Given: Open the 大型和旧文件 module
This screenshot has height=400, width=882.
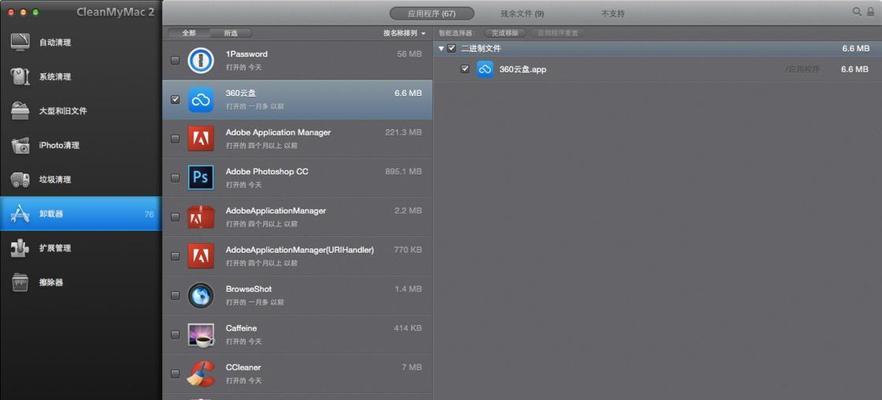Looking at the screenshot, I should 80,111.
